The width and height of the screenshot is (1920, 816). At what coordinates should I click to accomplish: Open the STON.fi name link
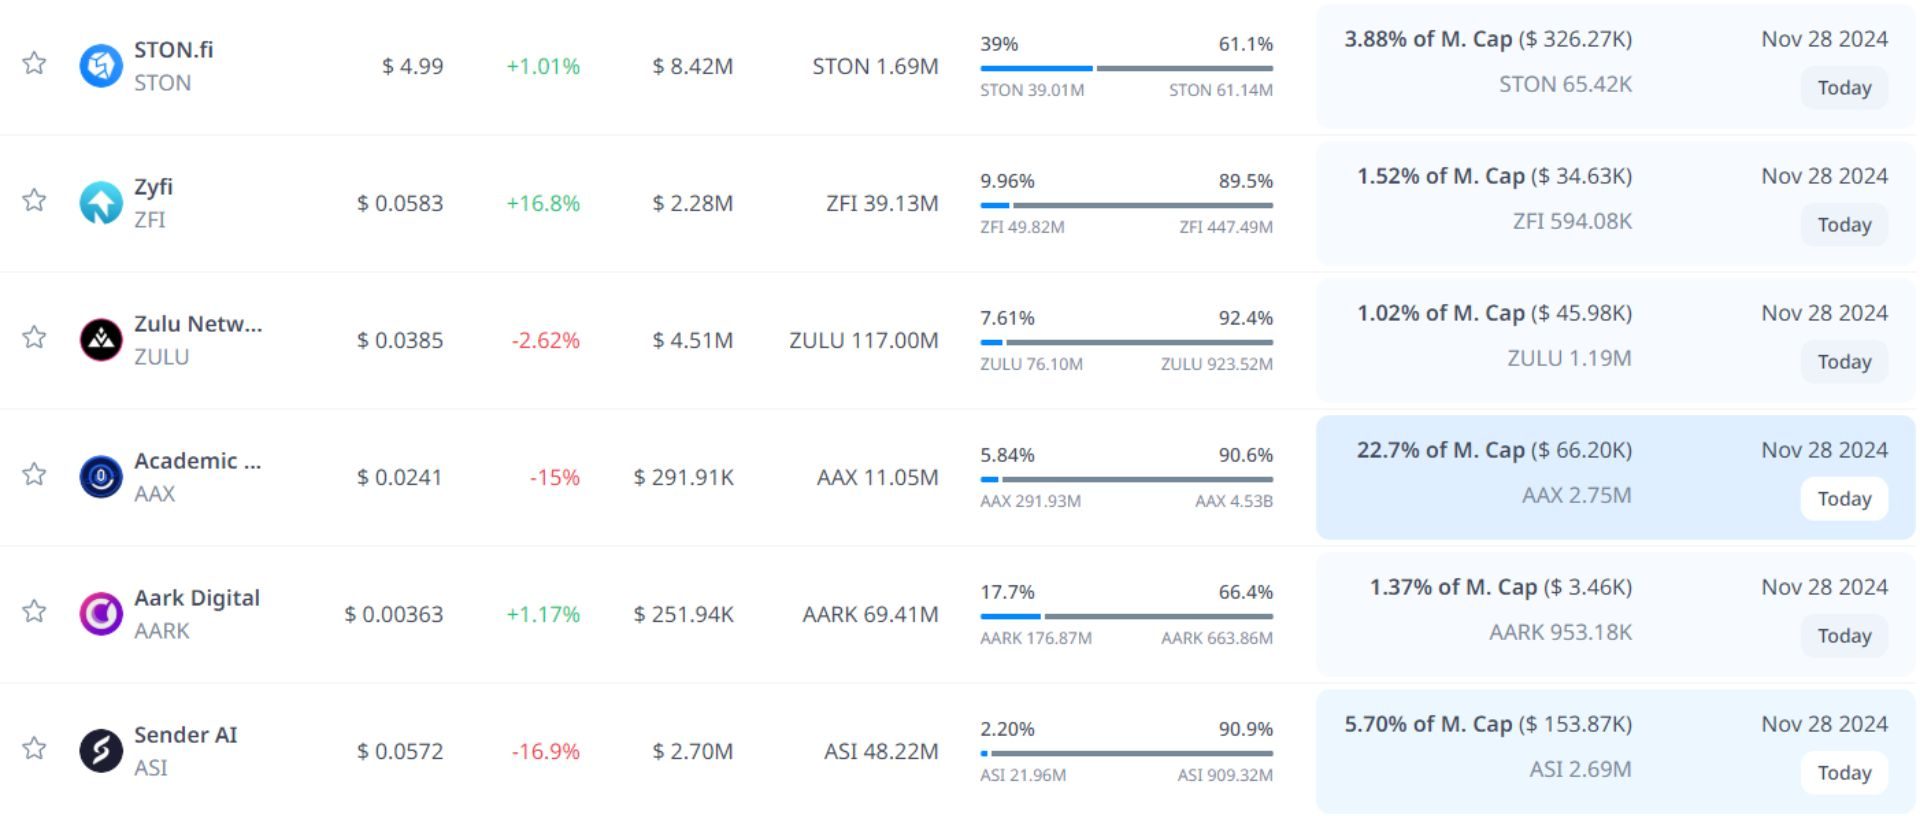pos(174,50)
